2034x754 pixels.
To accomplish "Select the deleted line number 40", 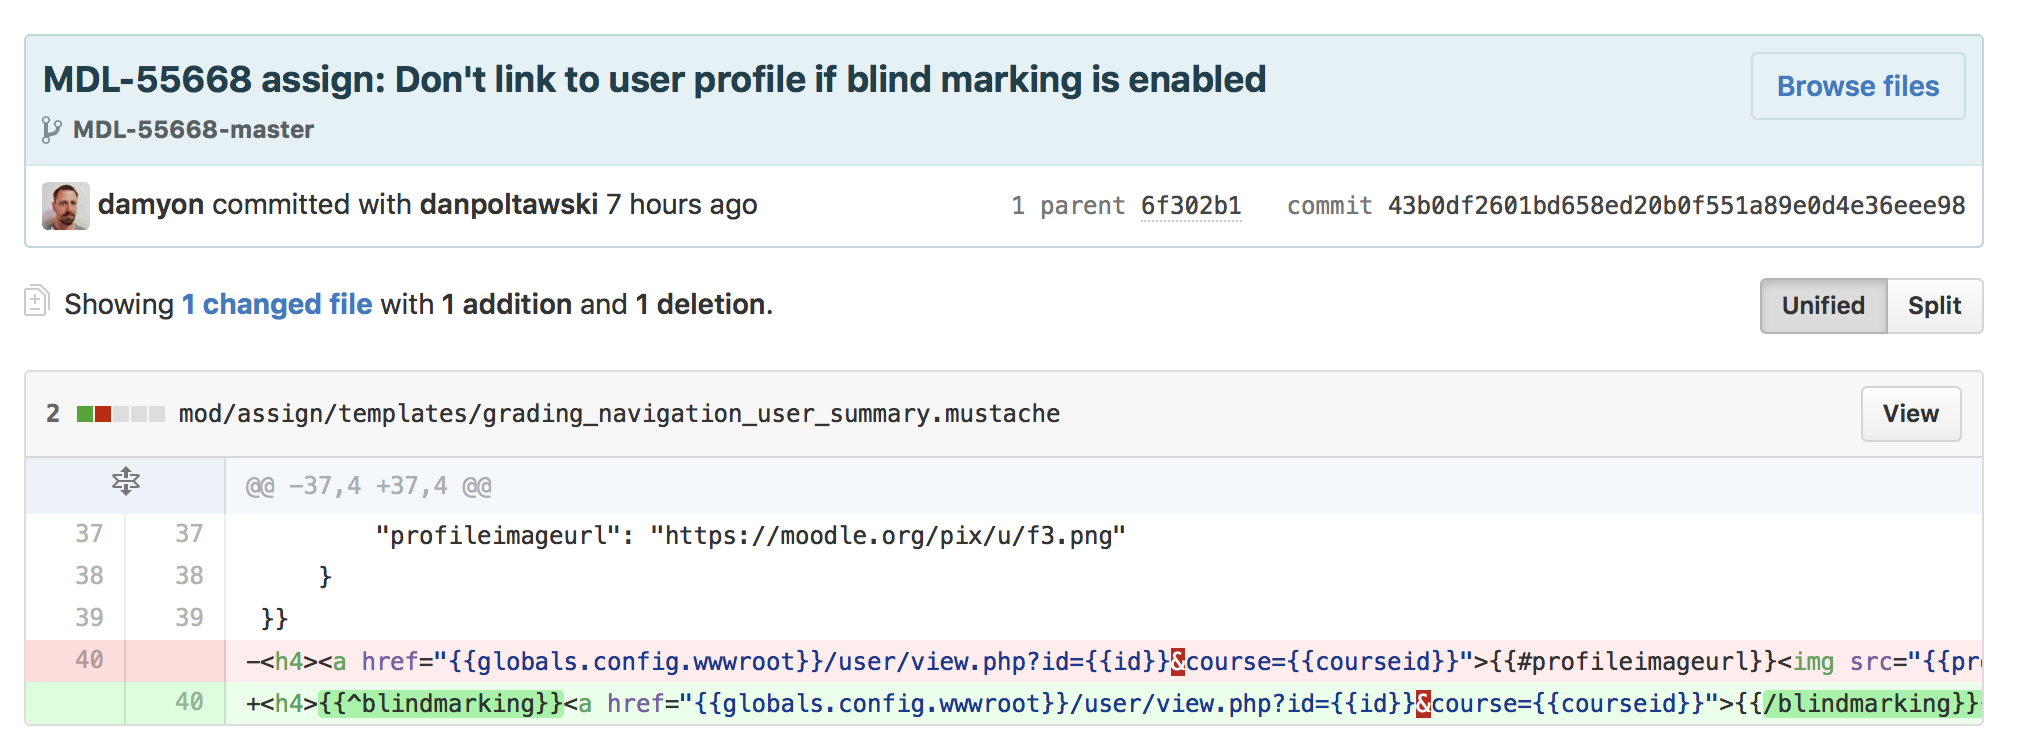I will tap(89, 660).
